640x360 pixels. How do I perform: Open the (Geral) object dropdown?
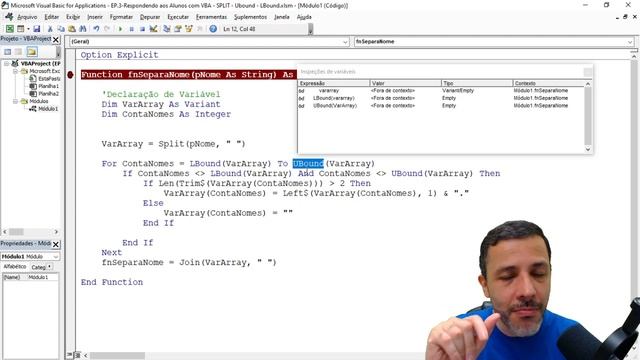pyautogui.click(x=345, y=42)
